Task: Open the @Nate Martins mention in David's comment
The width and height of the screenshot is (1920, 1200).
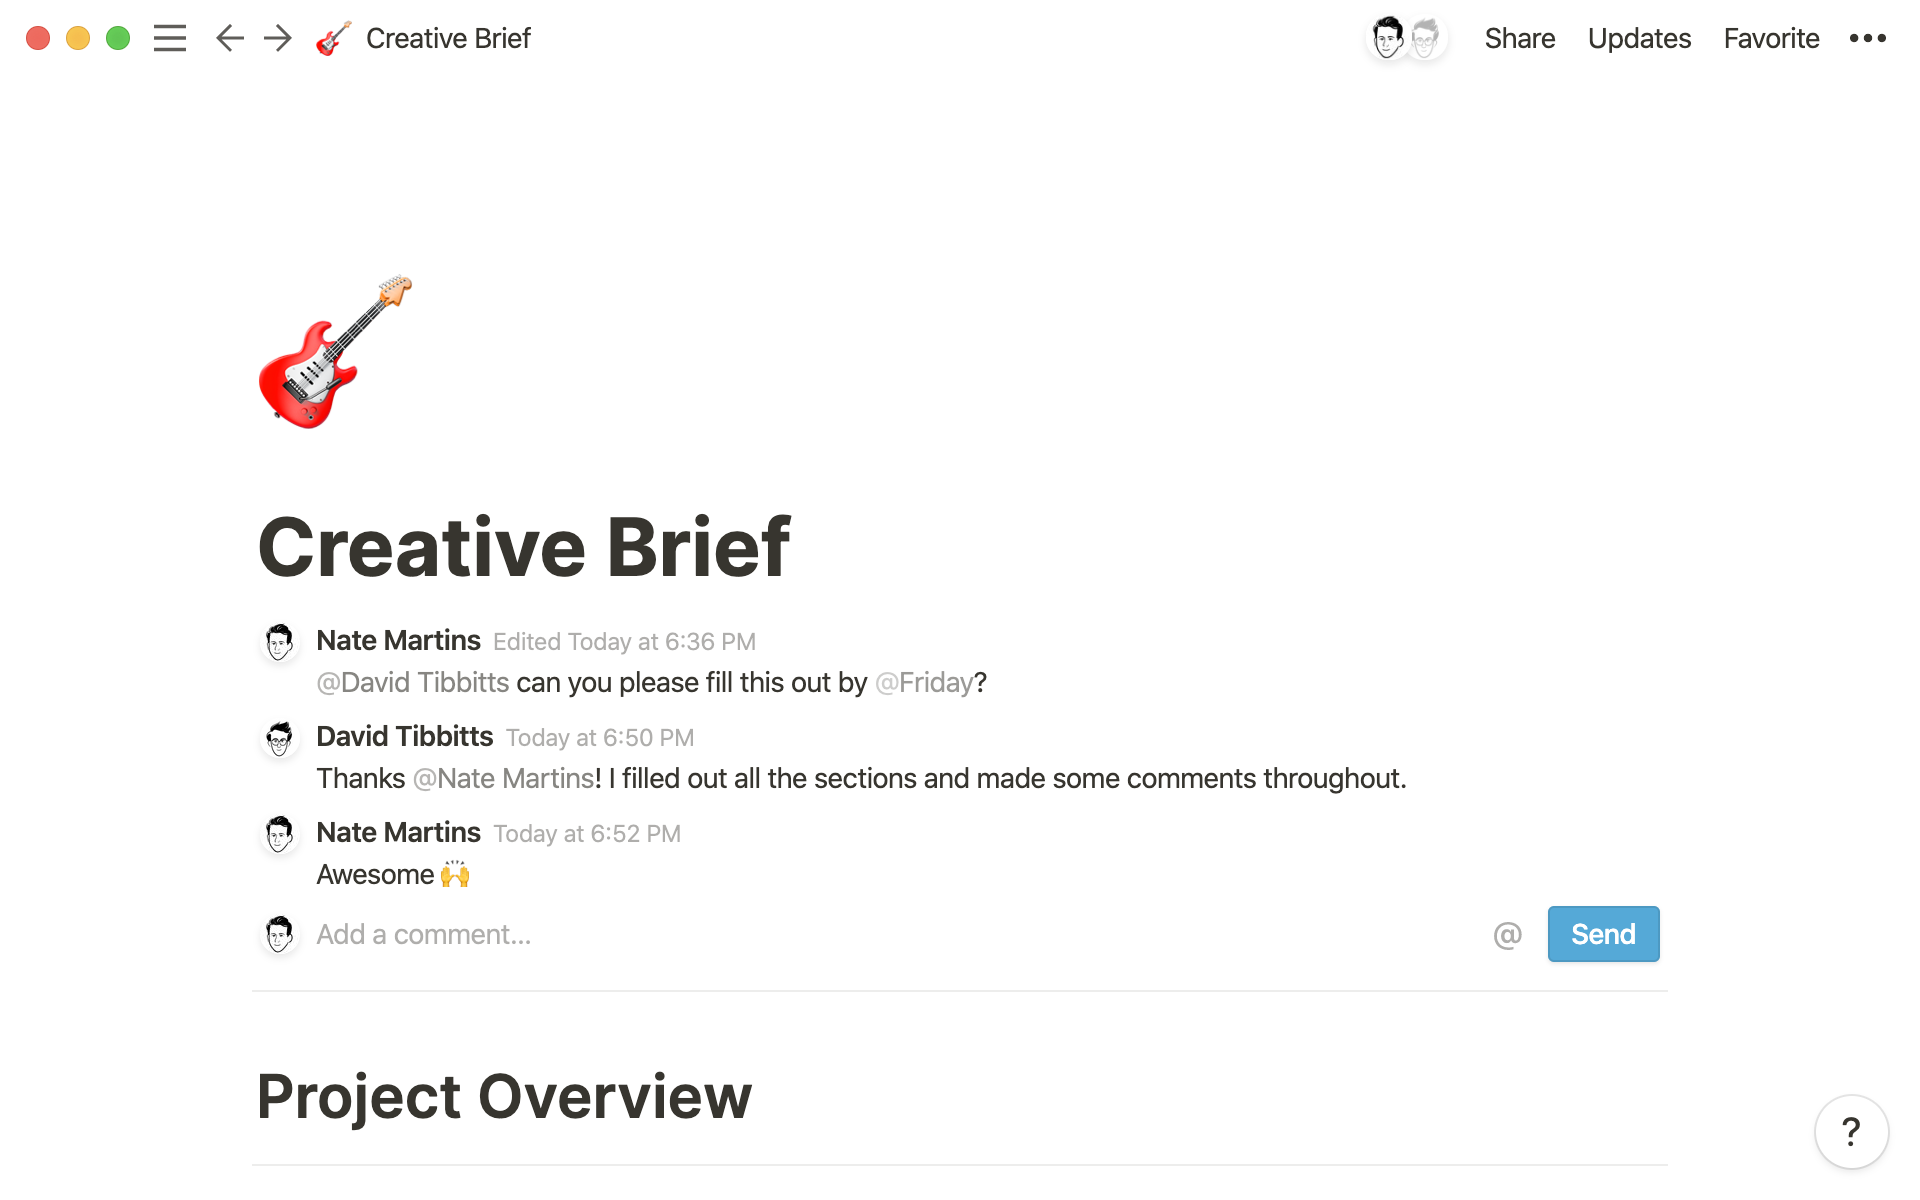Action: 503,778
